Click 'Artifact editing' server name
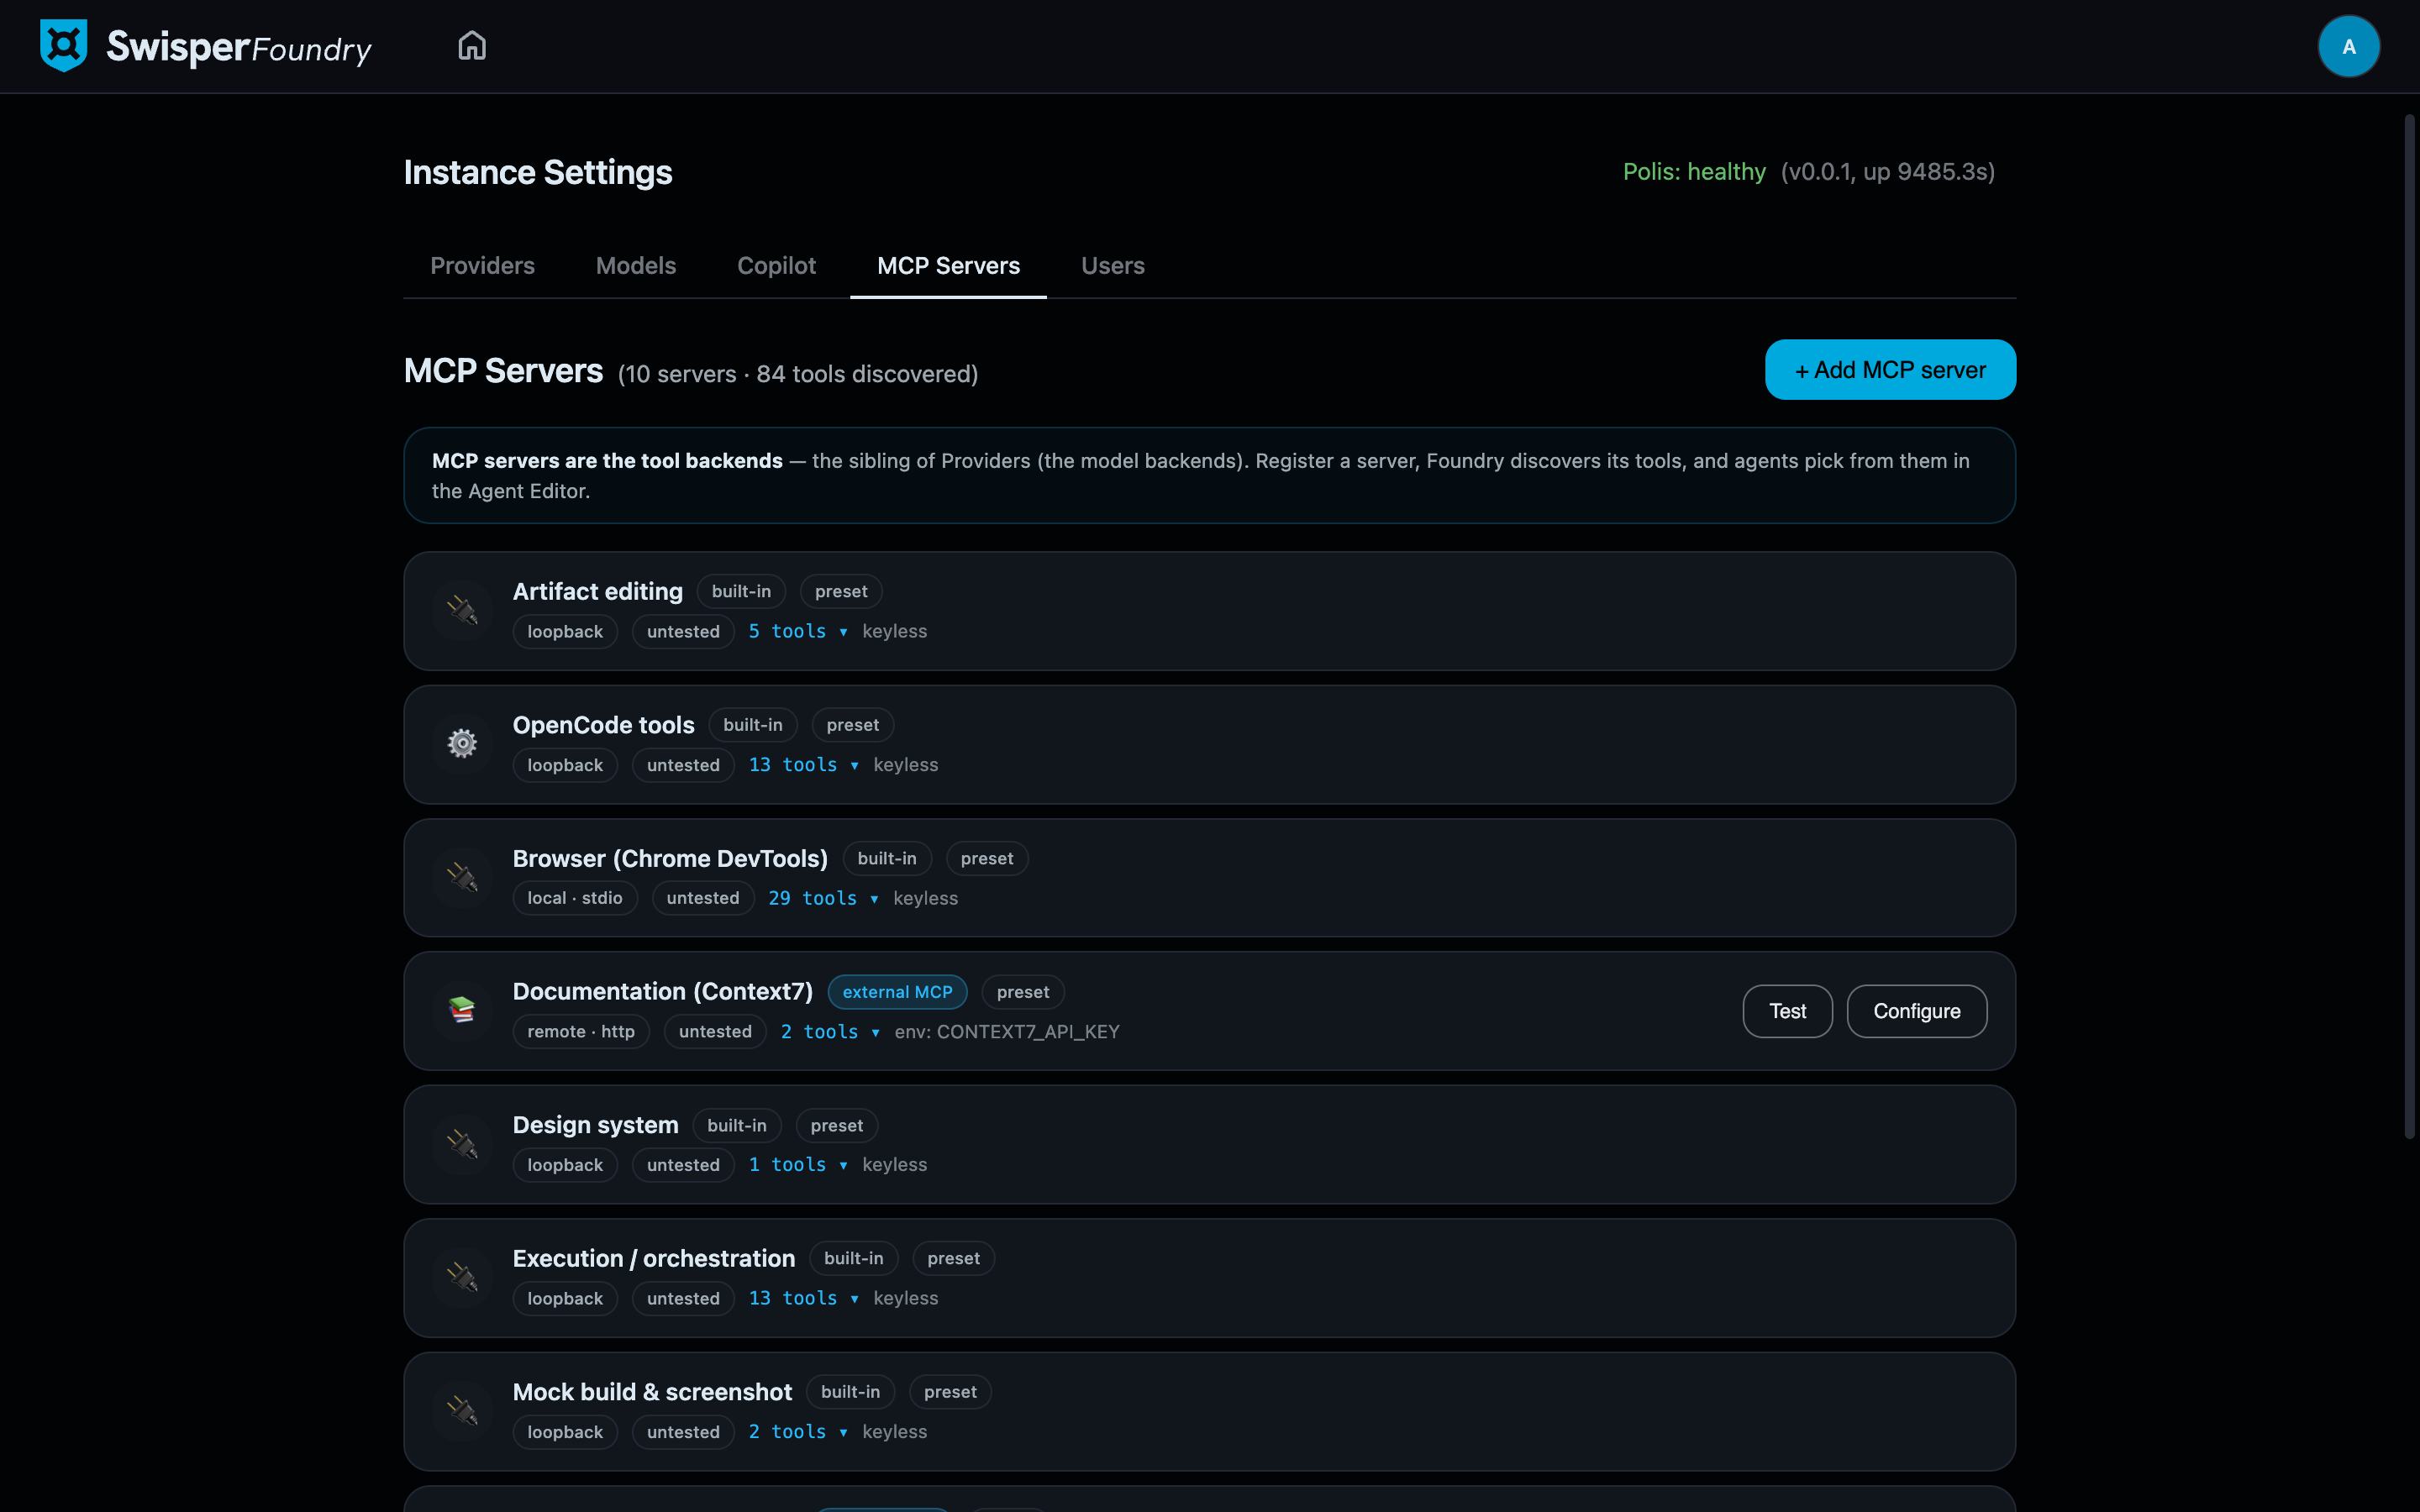2420x1512 pixels. pos(597,591)
